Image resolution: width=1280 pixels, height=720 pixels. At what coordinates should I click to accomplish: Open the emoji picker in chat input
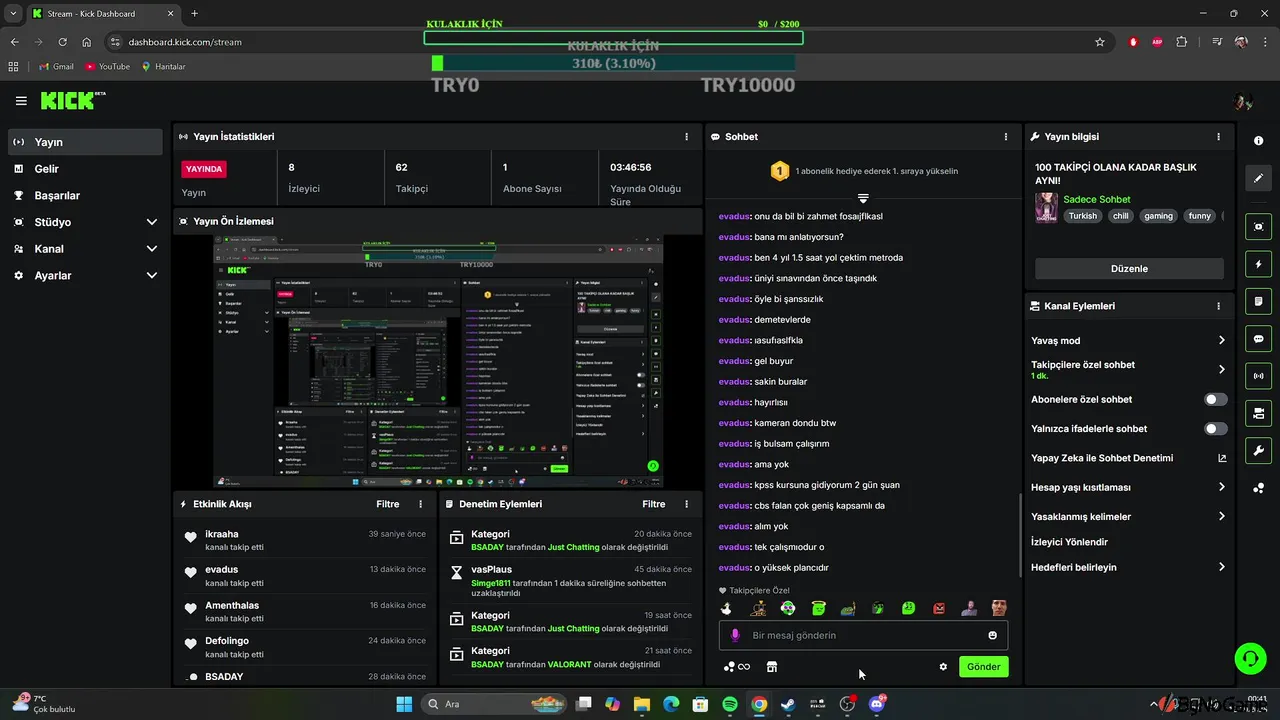coord(992,635)
